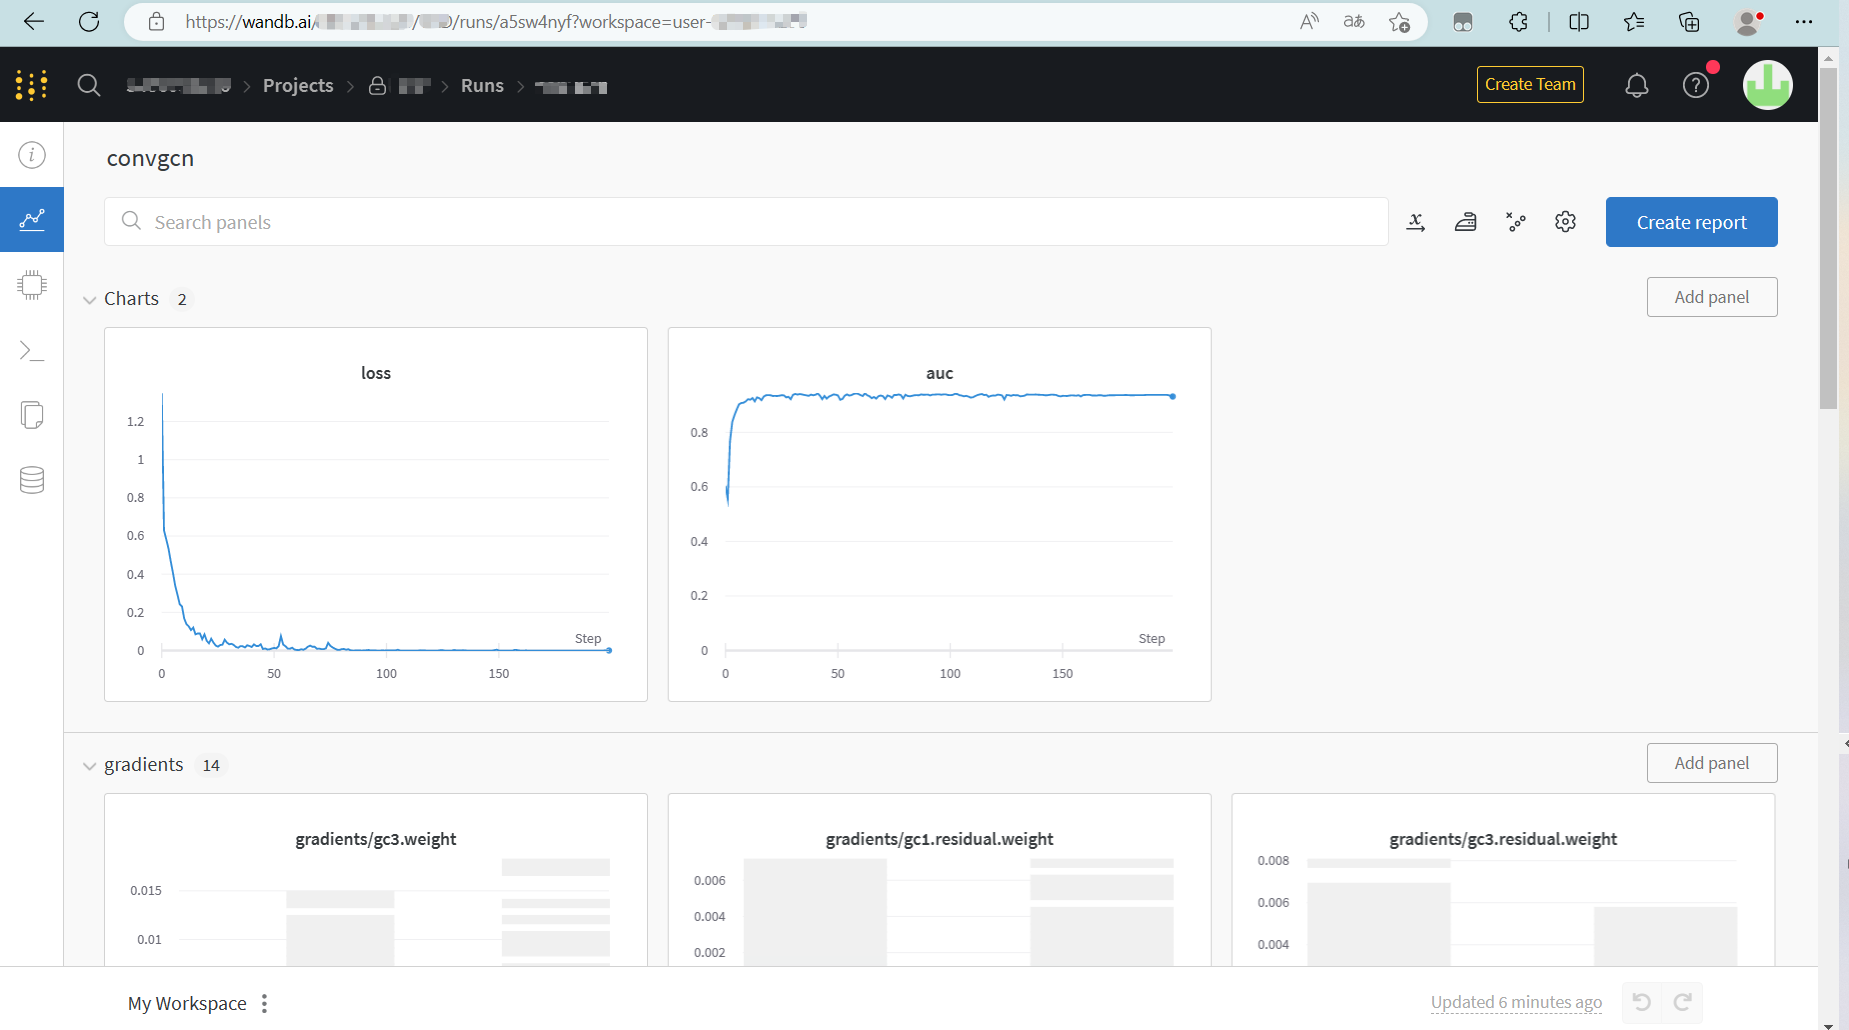Click the Runs breadcrumb
The height and width of the screenshot is (1030, 1849).
(x=482, y=86)
